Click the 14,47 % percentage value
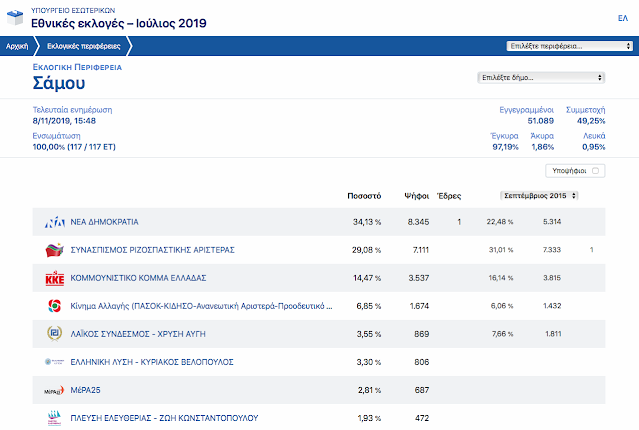 (367, 278)
